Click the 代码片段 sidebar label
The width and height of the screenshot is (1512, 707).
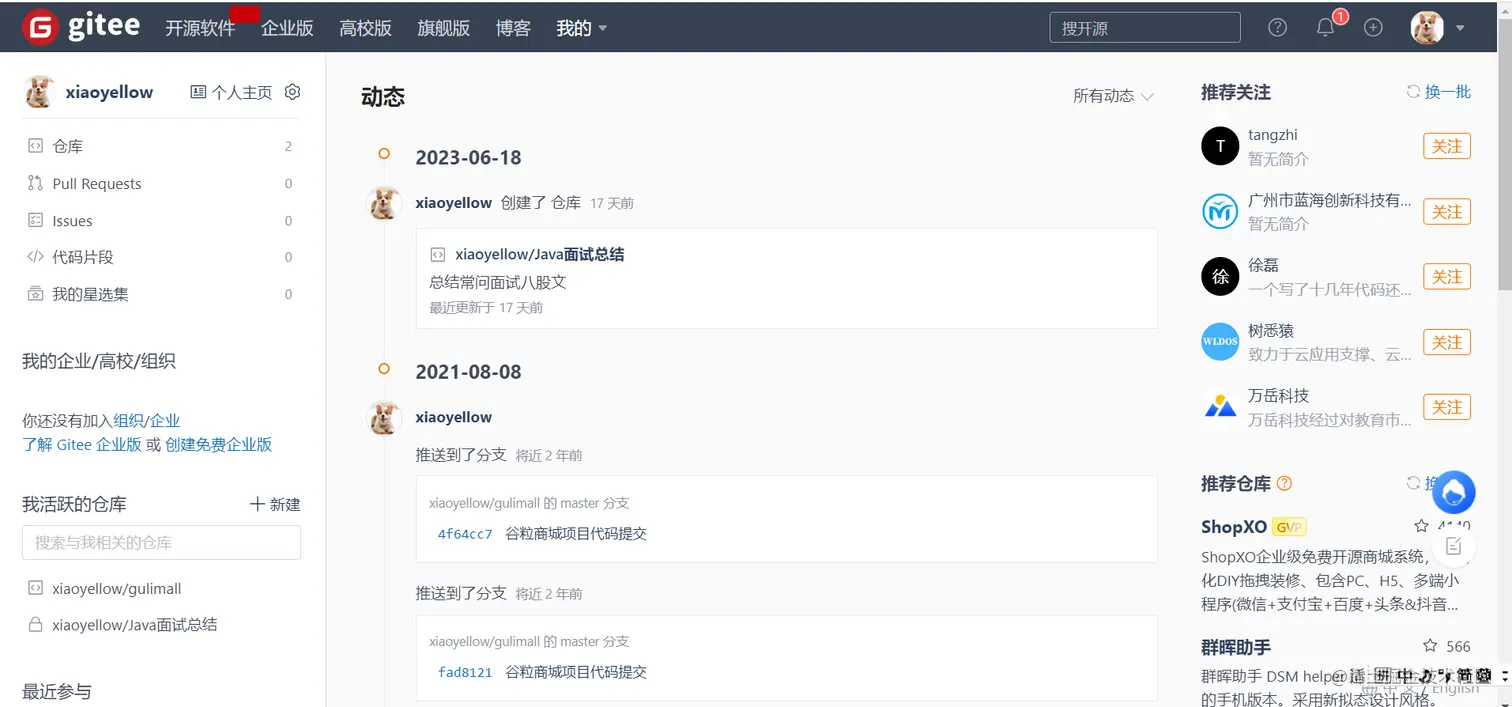click(x=83, y=257)
